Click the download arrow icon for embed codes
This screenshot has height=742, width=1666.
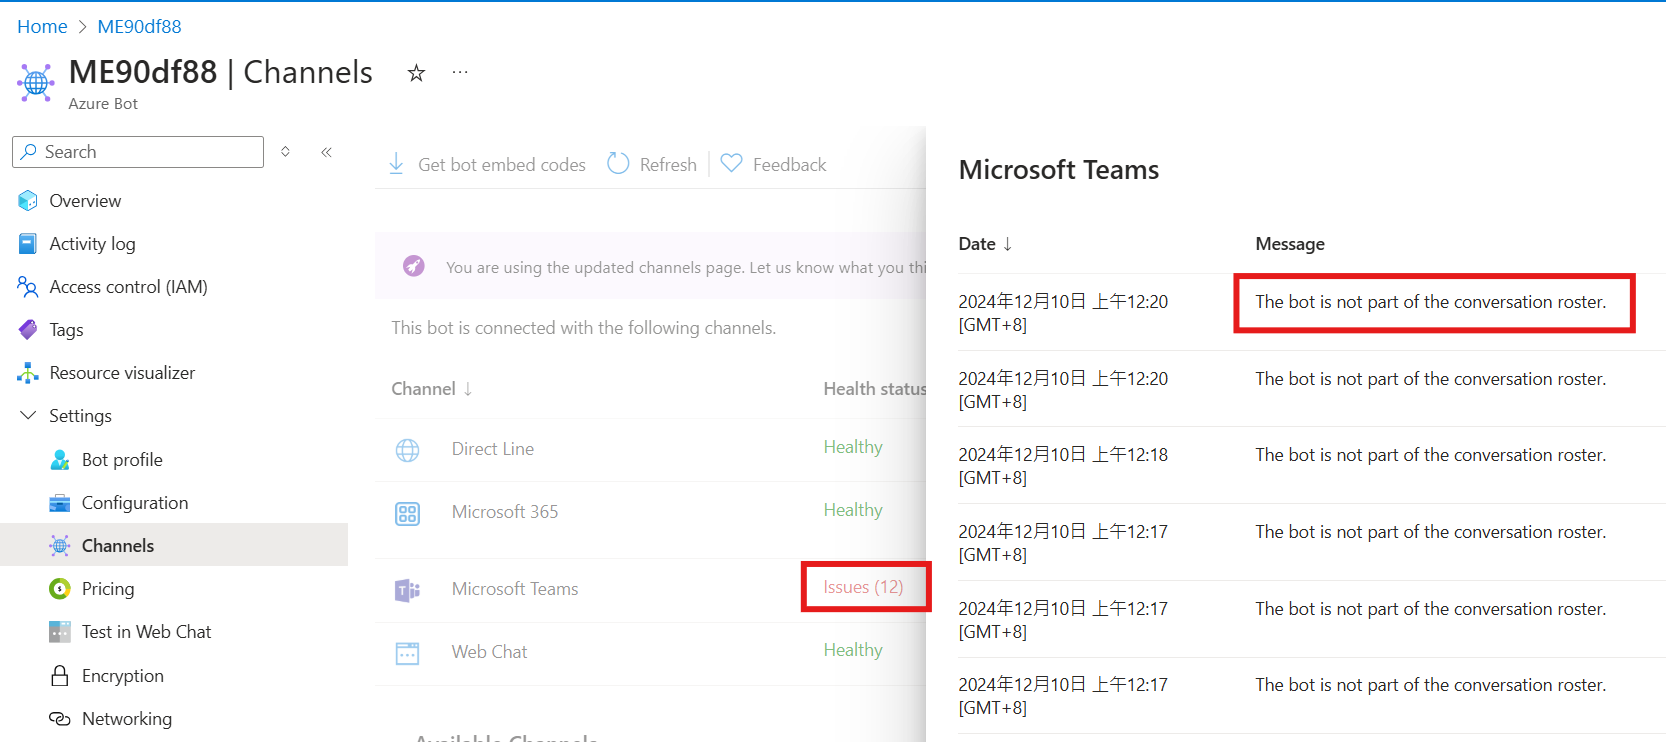pyautogui.click(x=396, y=164)
